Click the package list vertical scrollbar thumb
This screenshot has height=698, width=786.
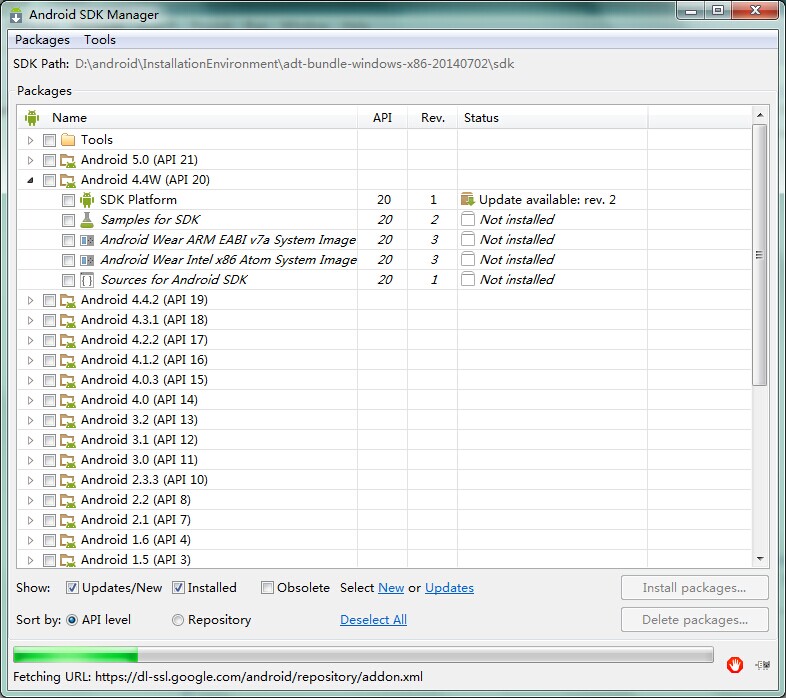[x=759, y=255]
